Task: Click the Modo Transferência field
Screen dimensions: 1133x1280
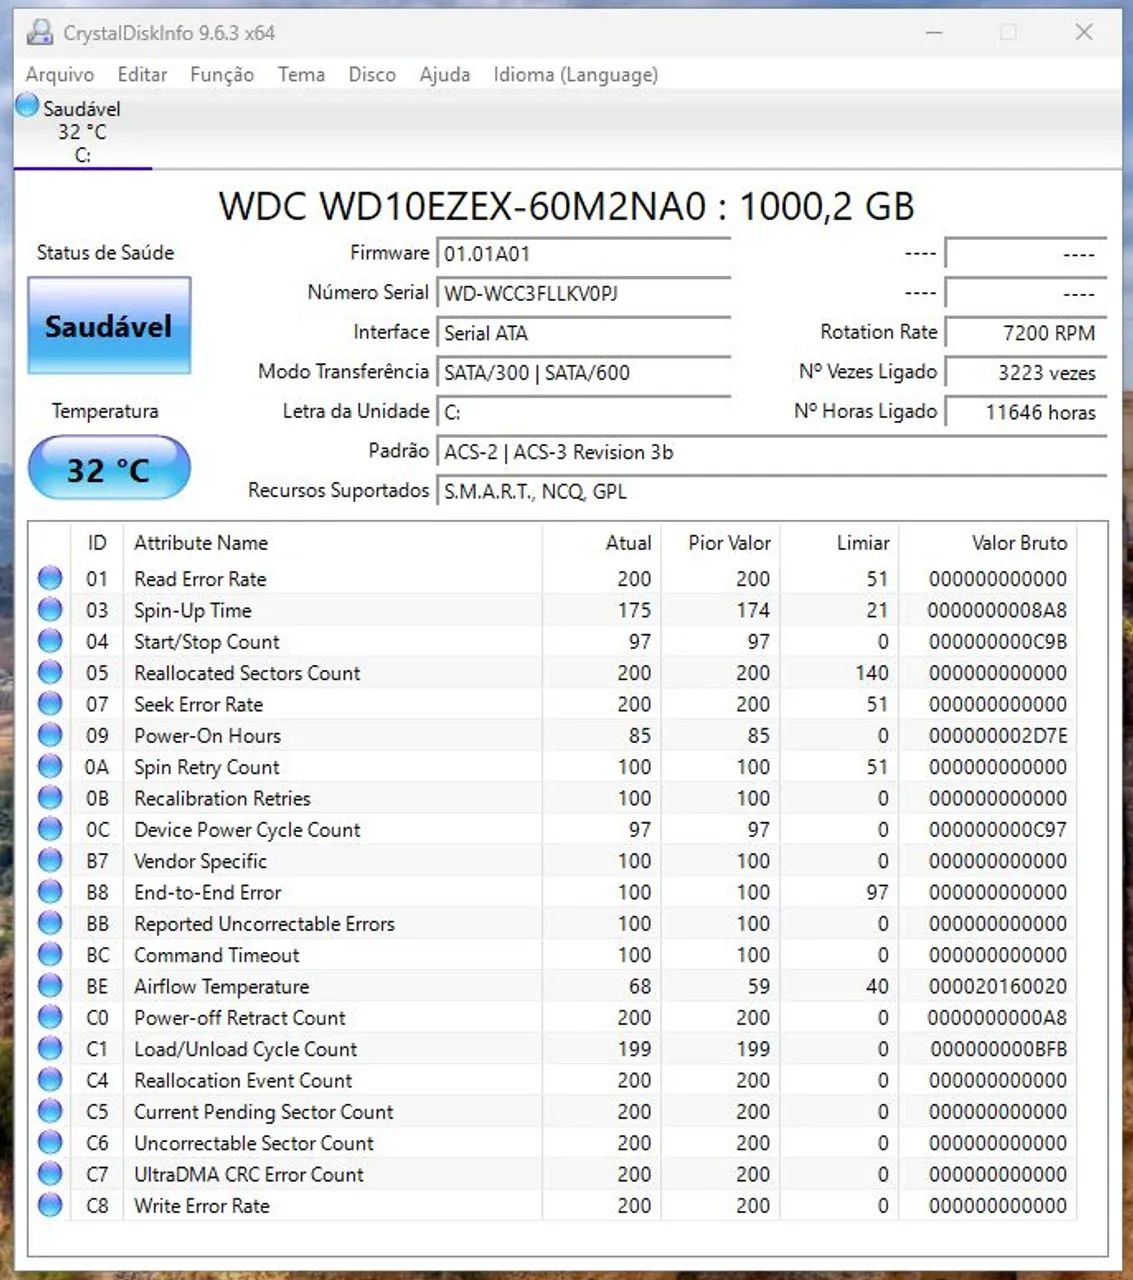Action: click(584, 372)
